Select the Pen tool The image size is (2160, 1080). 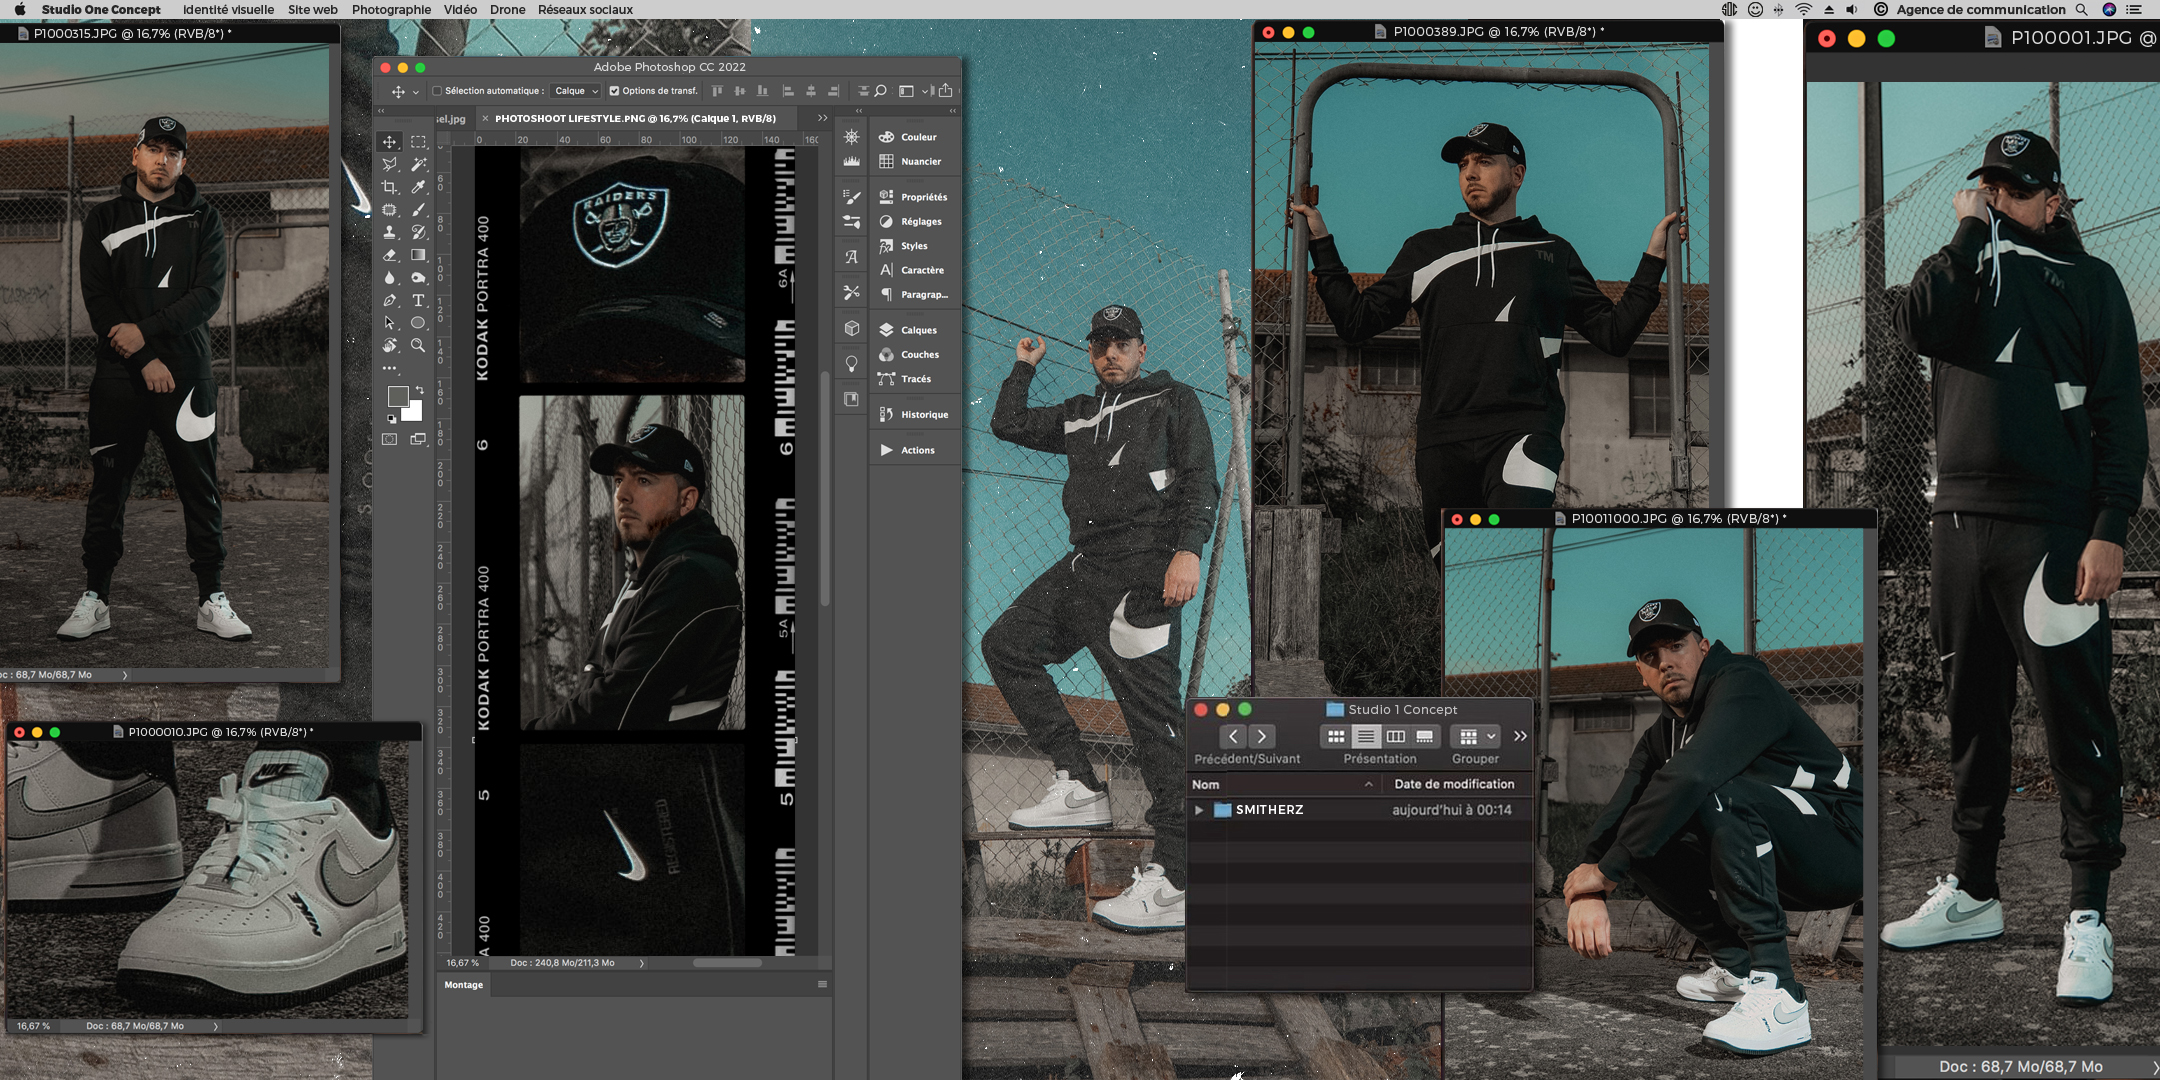[x=389, y=300]
